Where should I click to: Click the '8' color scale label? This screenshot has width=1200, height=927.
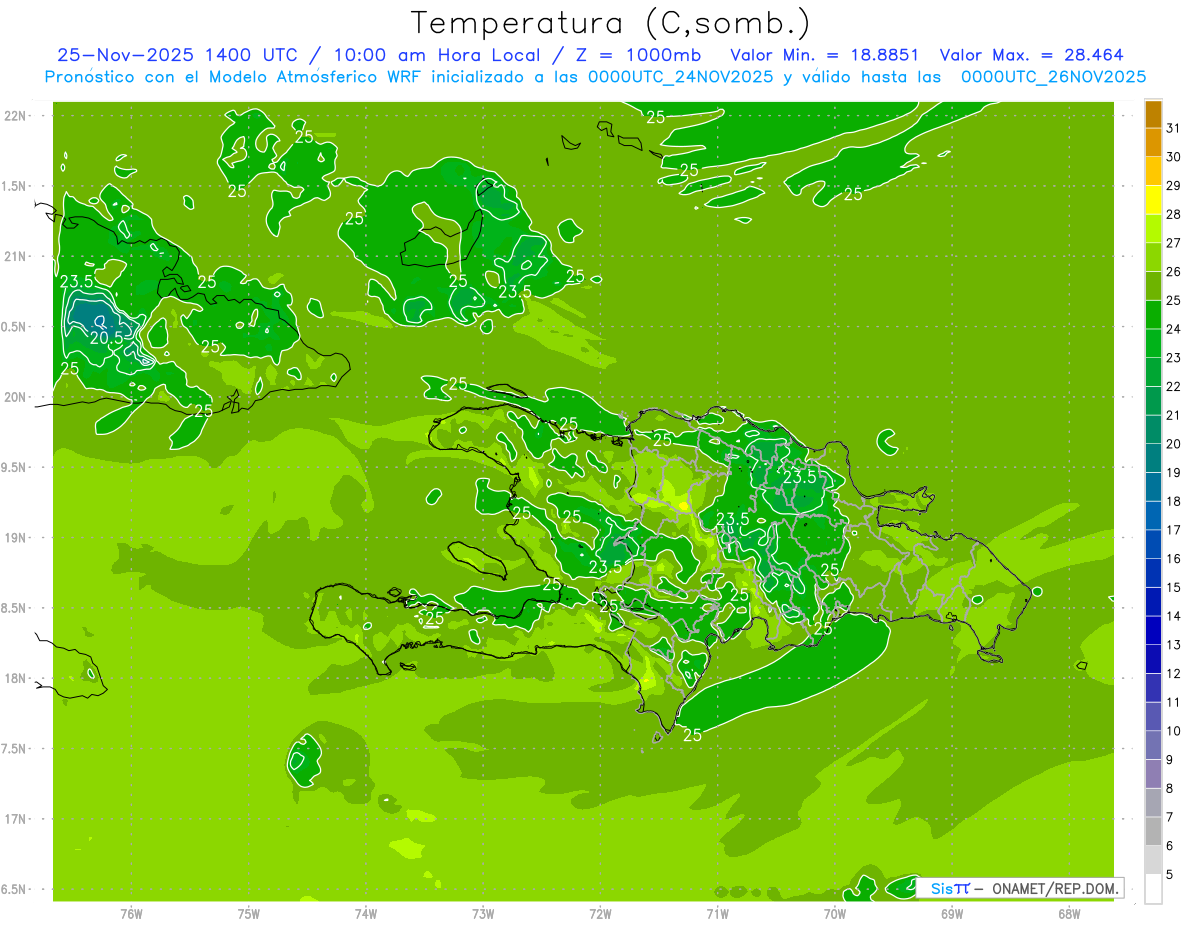pos(1170,789)
